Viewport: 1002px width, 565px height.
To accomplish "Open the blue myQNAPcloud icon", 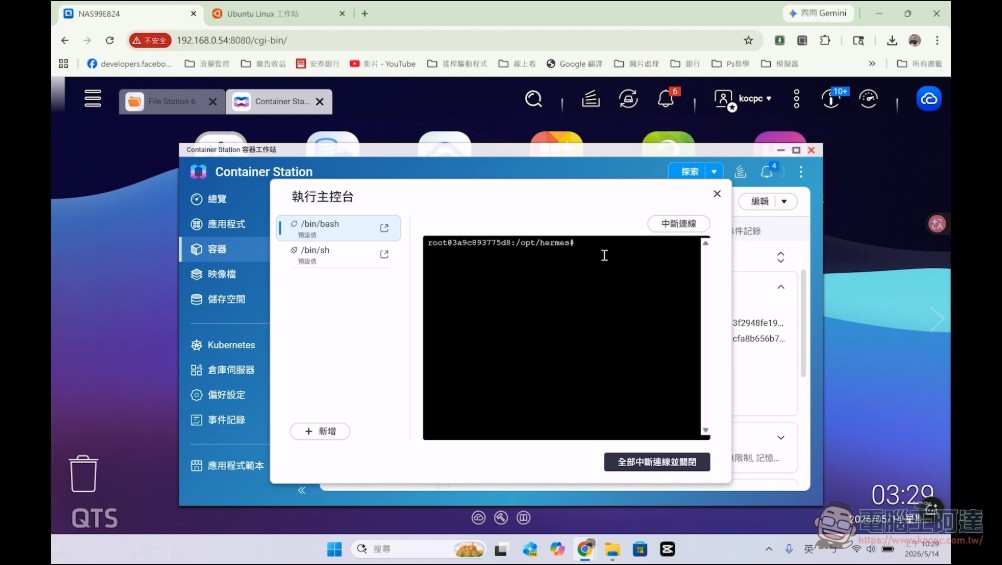I will [x=929, y=98].
